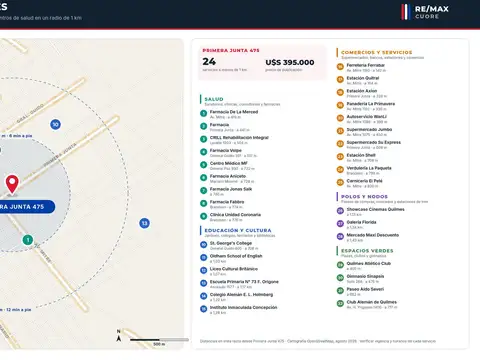
Task: Click 'Escuela Primaria N° 73 F. Origone' entry
Action: click(x=244, y=282)
